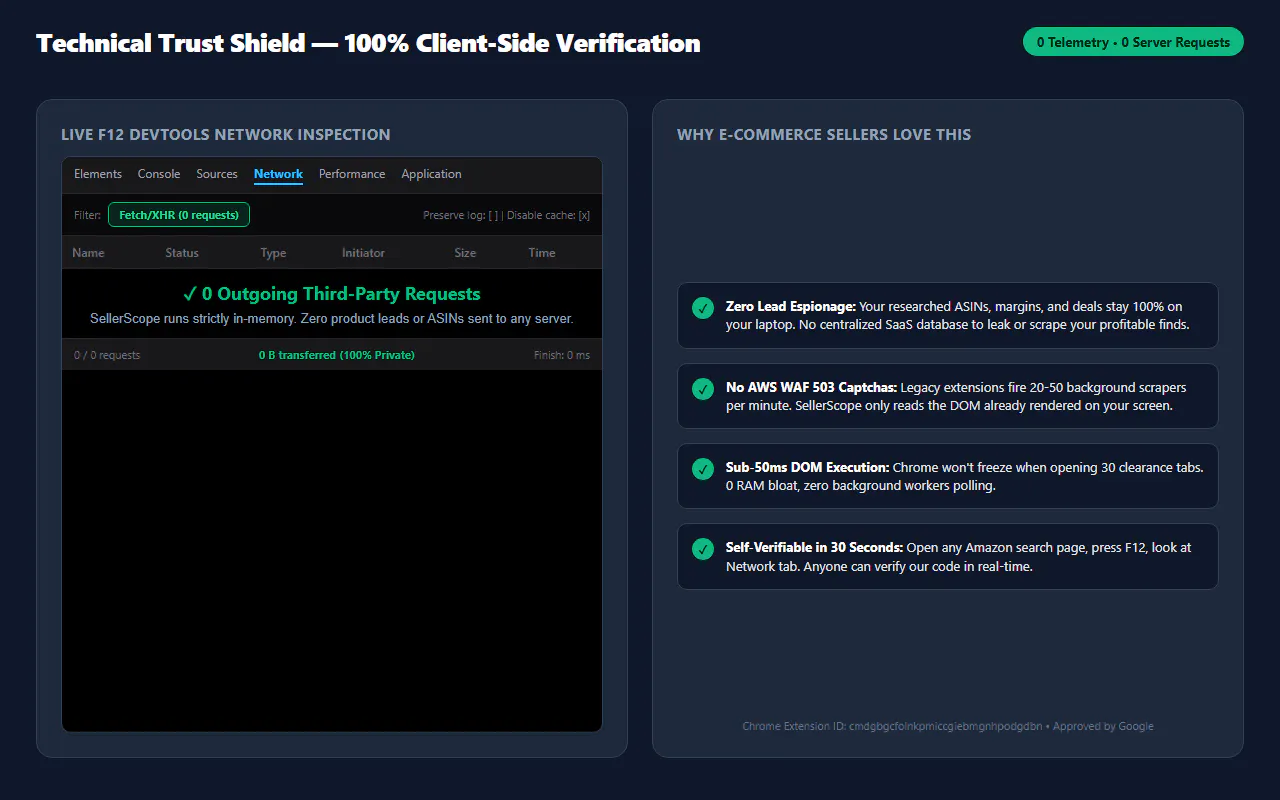Sort by the Size column header

(465, 253)
